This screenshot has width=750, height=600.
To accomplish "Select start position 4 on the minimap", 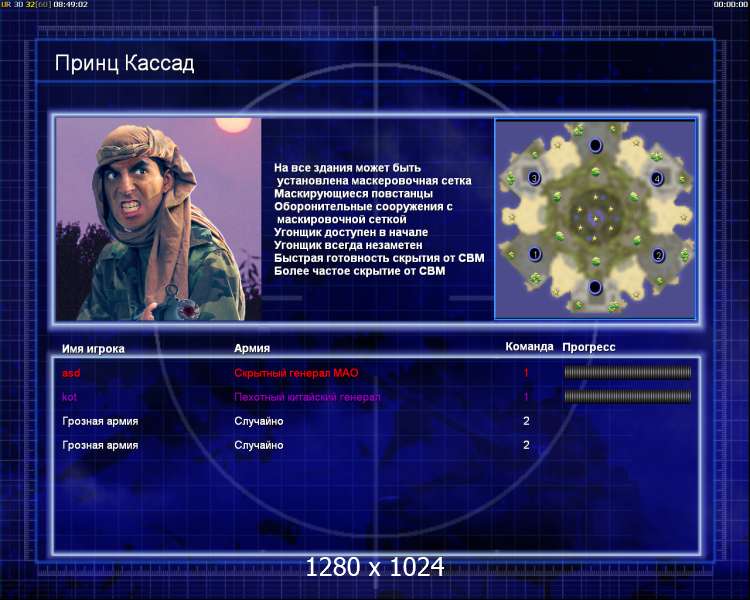I will (657, 178).
